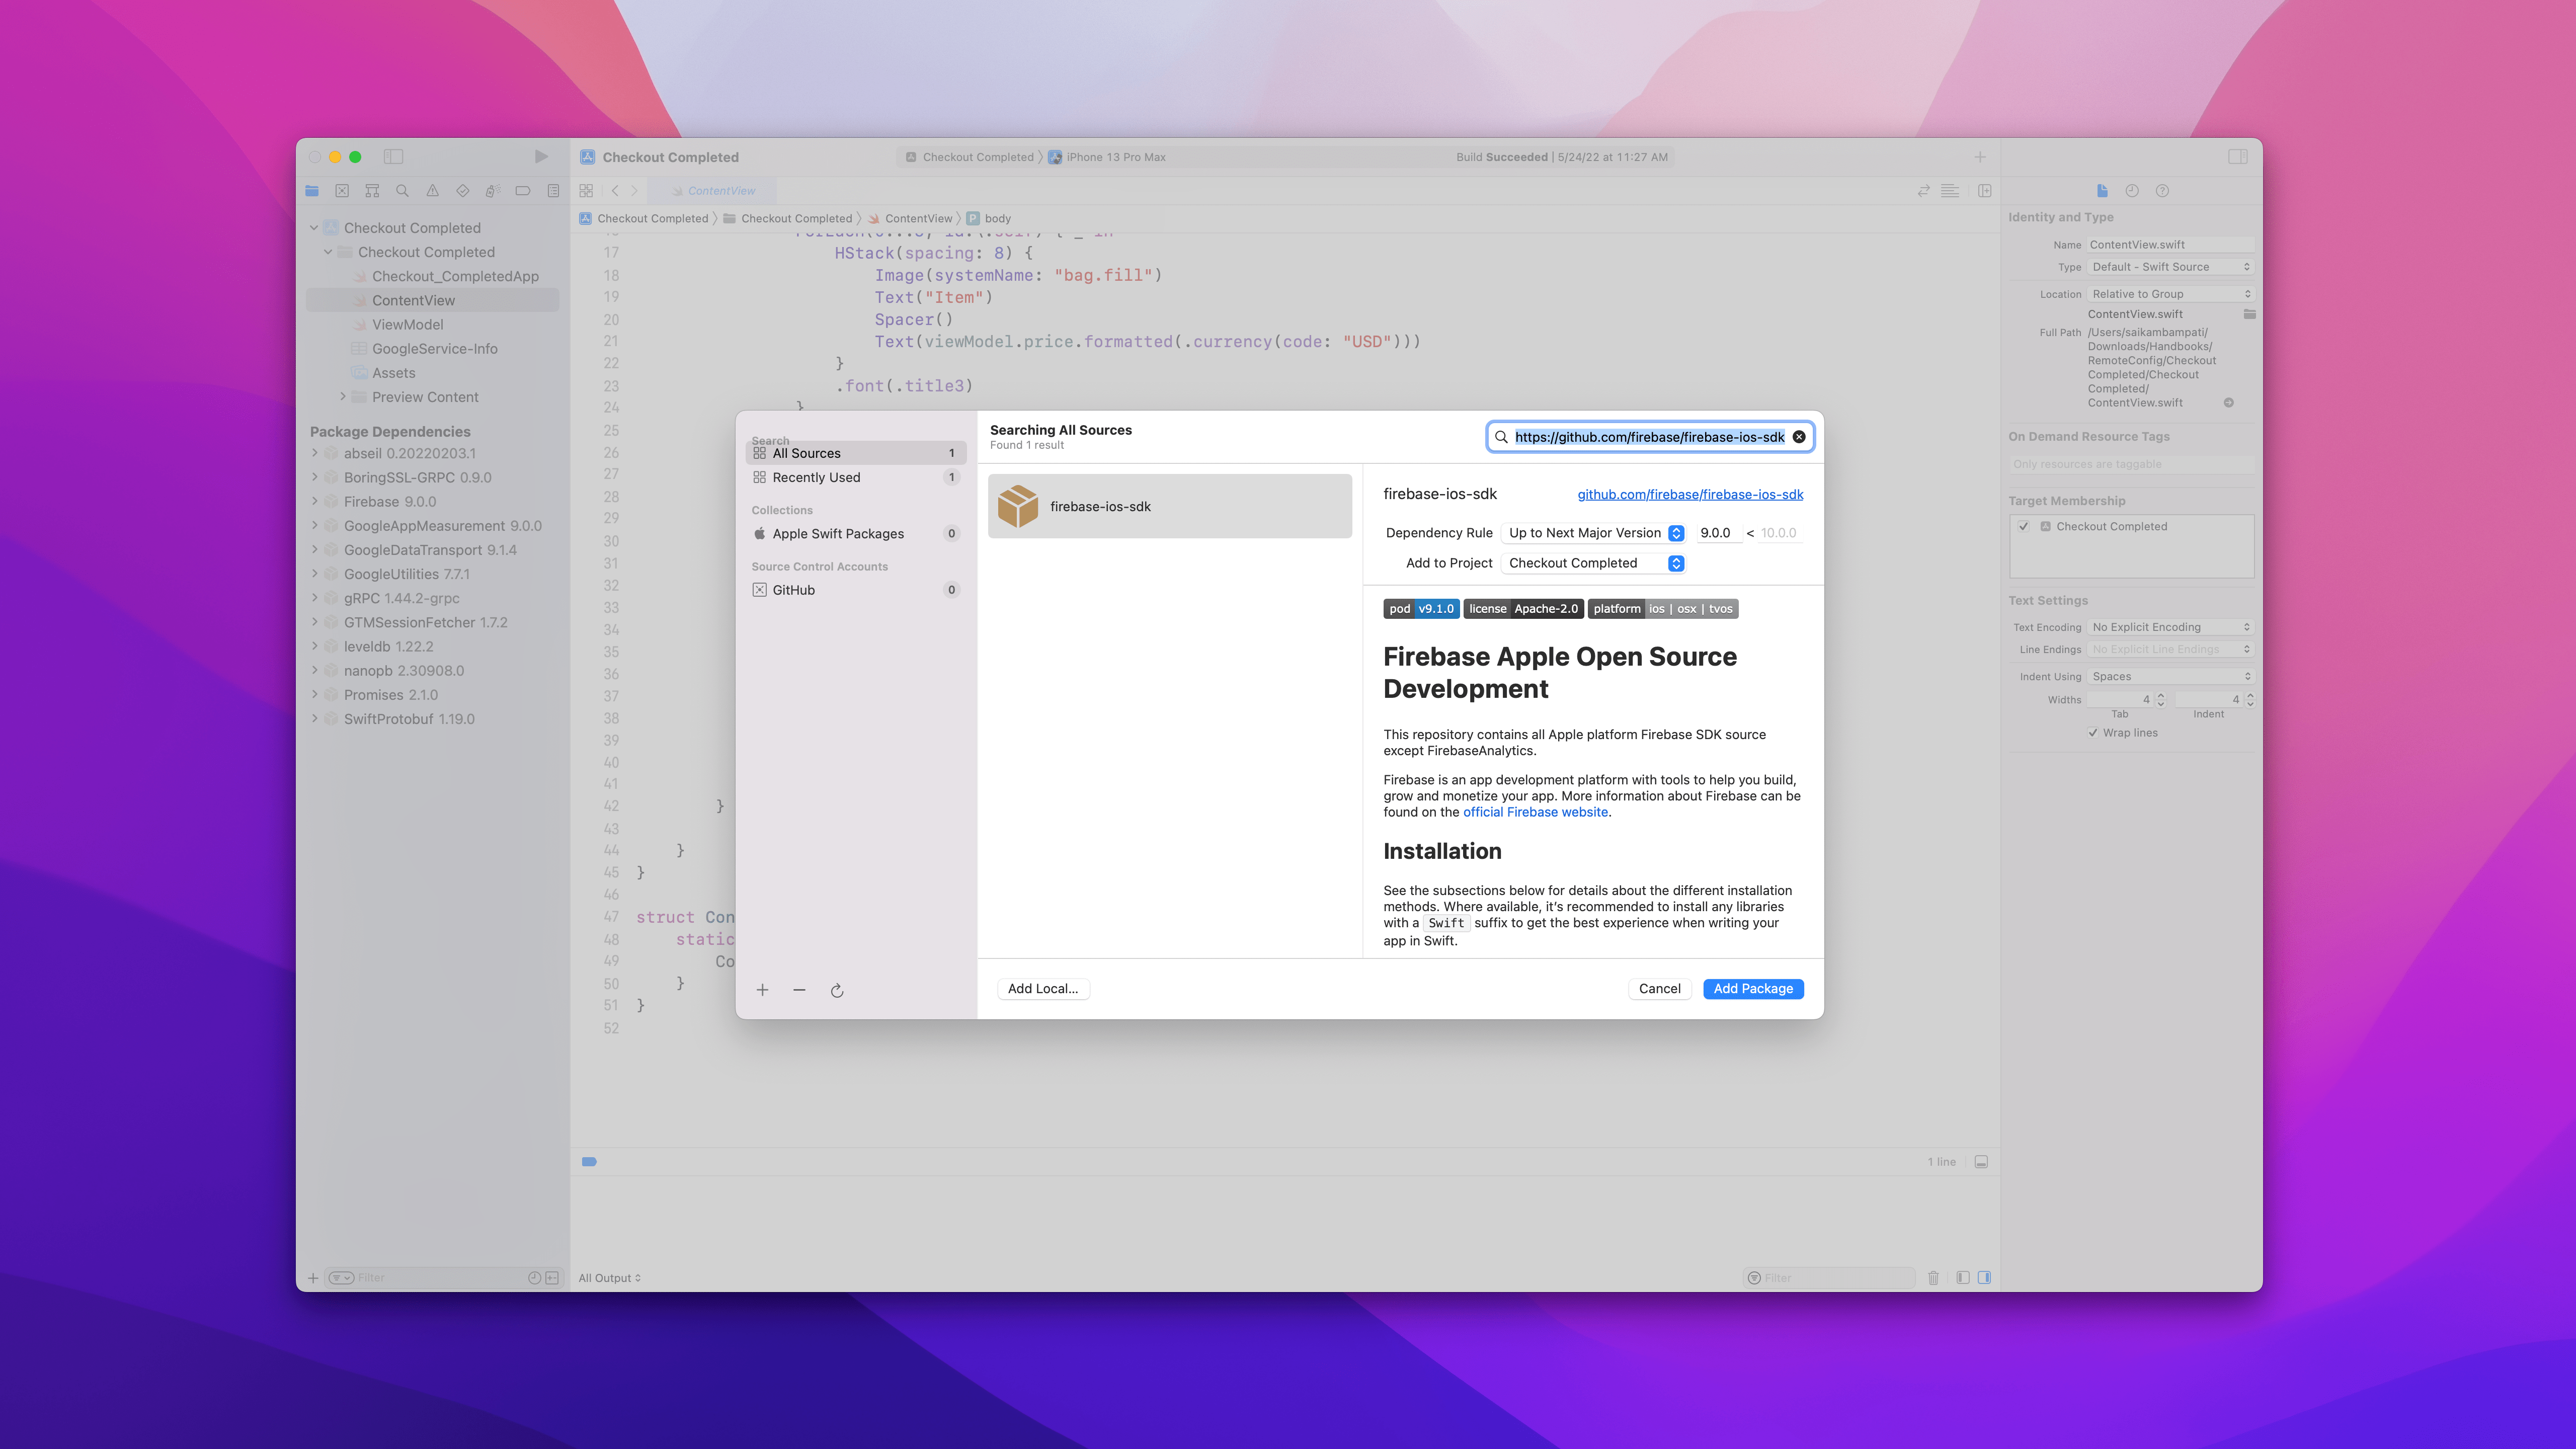The image size is (2576, 1449).
Task: Open the Test navigator diamond icon
Action: (x=462, y=191)
